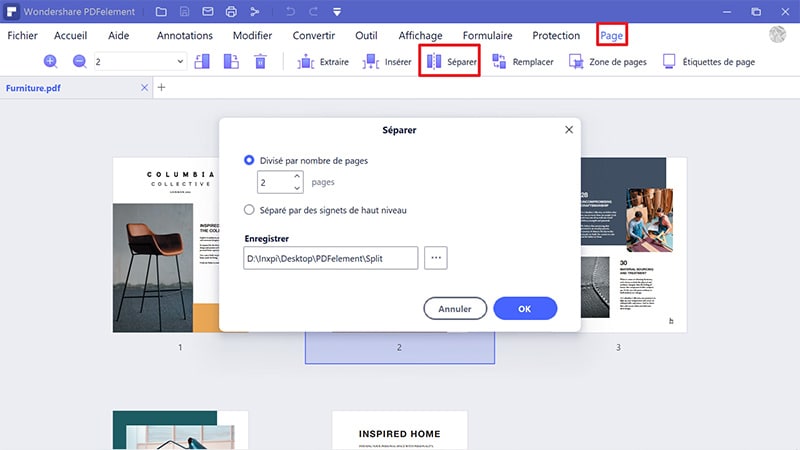Select Divisé par nombre de pages option
Viewport: 800px width, 450px height.
coord(306,160)
